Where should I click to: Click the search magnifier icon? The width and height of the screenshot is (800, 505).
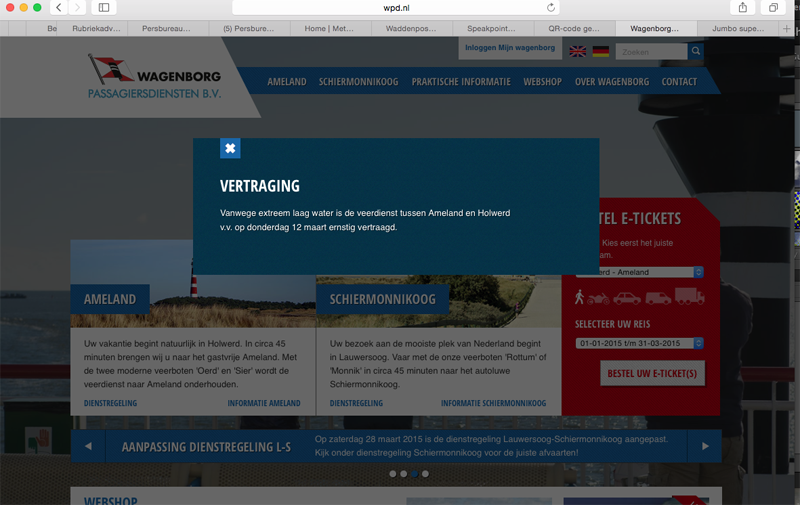tap(695, 51)
